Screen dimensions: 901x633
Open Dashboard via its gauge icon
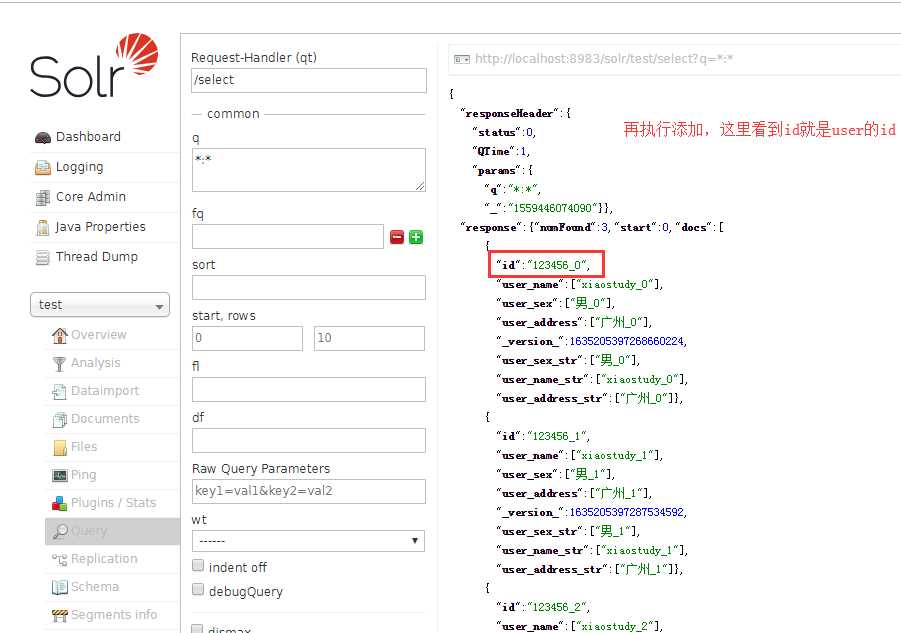(x=43, y=137)
